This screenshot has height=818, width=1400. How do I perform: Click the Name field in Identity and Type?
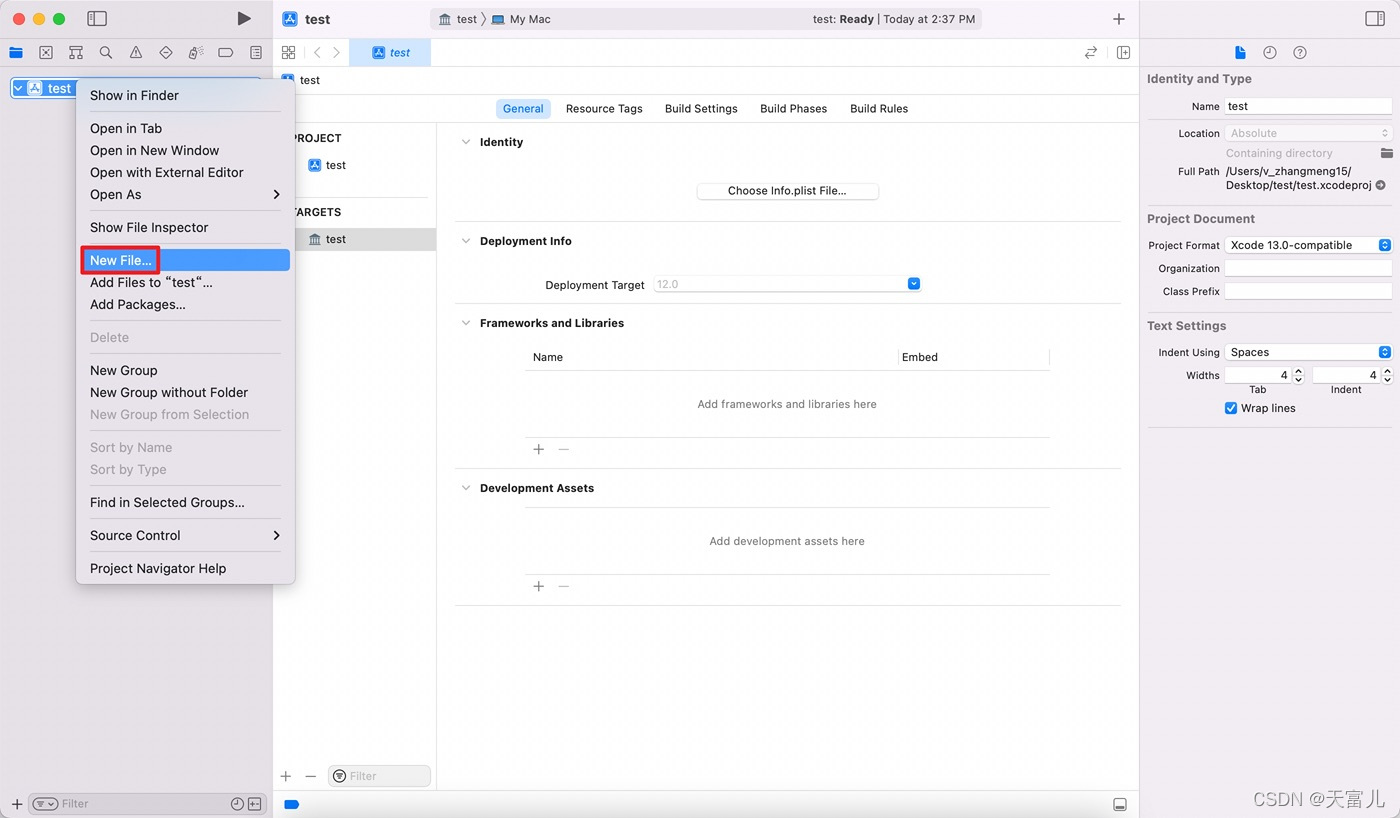point(1308,106)
